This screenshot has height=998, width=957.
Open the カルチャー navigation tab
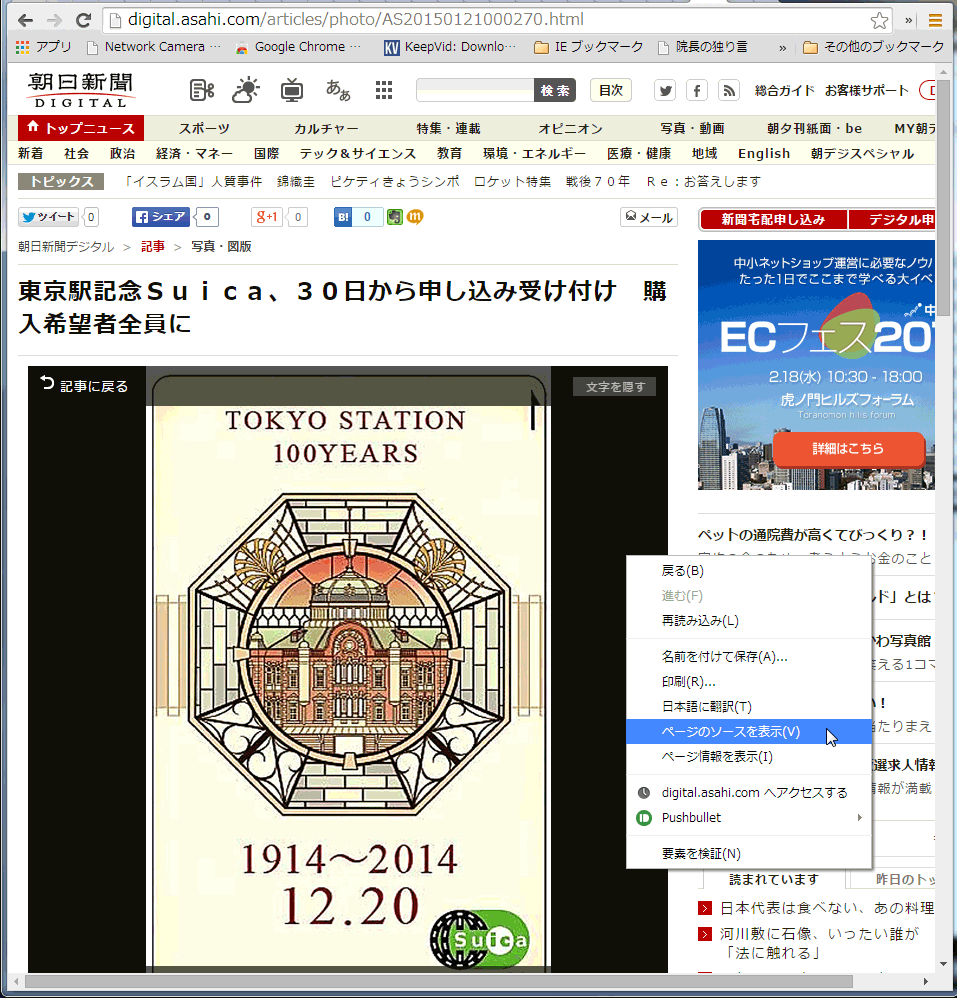(326, 129)
